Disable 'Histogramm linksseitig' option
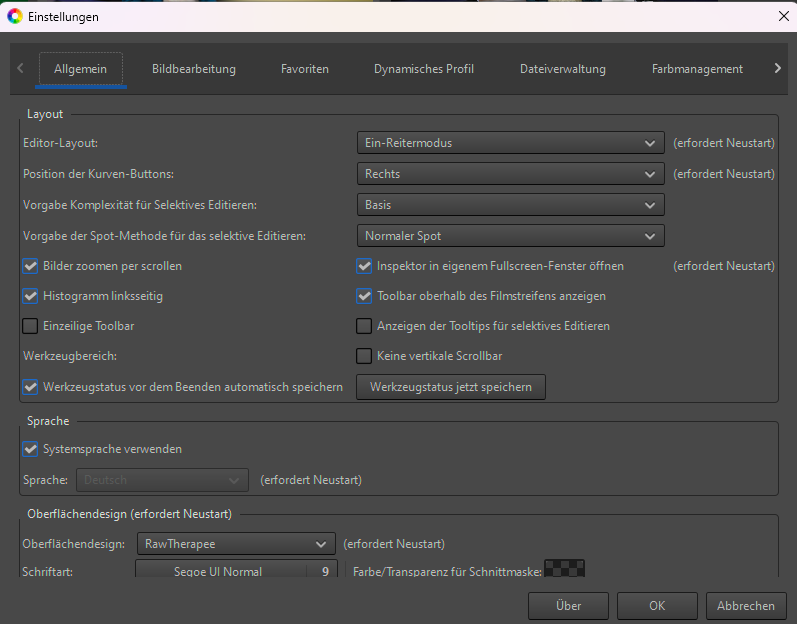This screenshot has width=797, height=624. pos(30,296)
